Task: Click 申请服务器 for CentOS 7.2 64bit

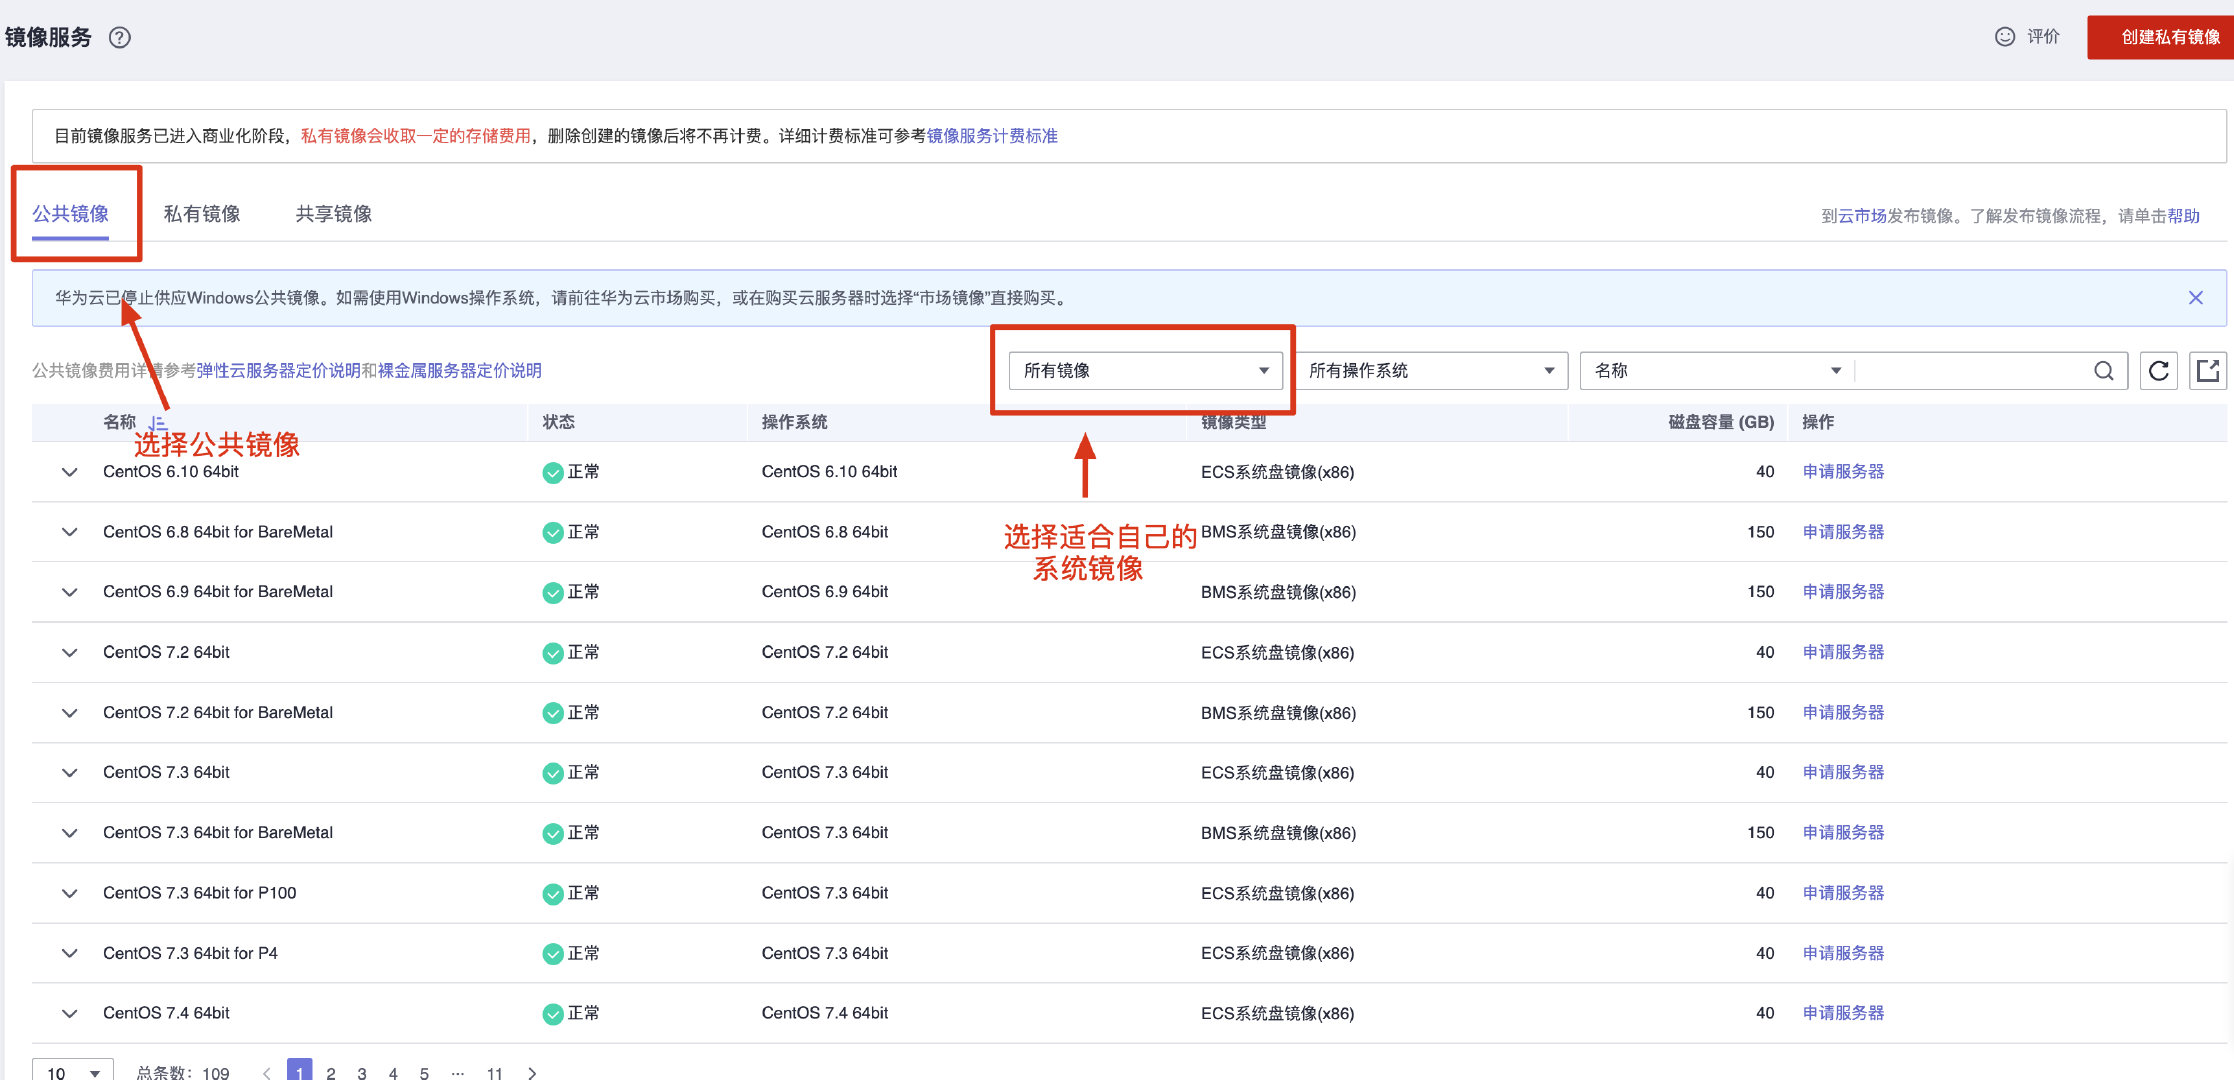Action: [x=1842, y=652]
